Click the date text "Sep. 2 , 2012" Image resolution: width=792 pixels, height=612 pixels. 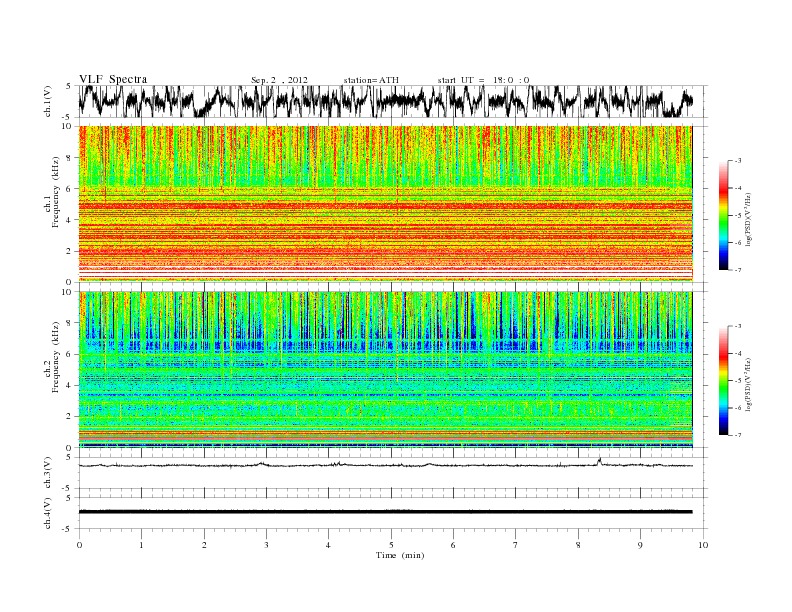click(x=279, y=80)
